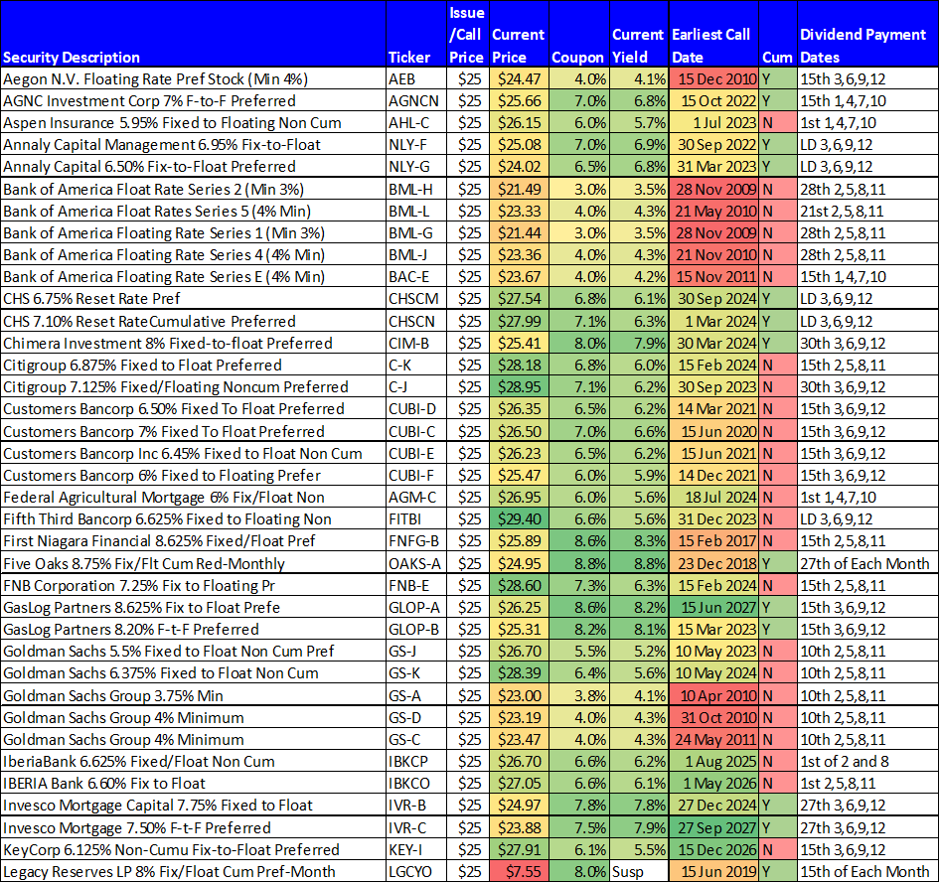The width and height of the screenshot is (940, 883).
Task: Select the Susp yield cell
Action: 638,871
